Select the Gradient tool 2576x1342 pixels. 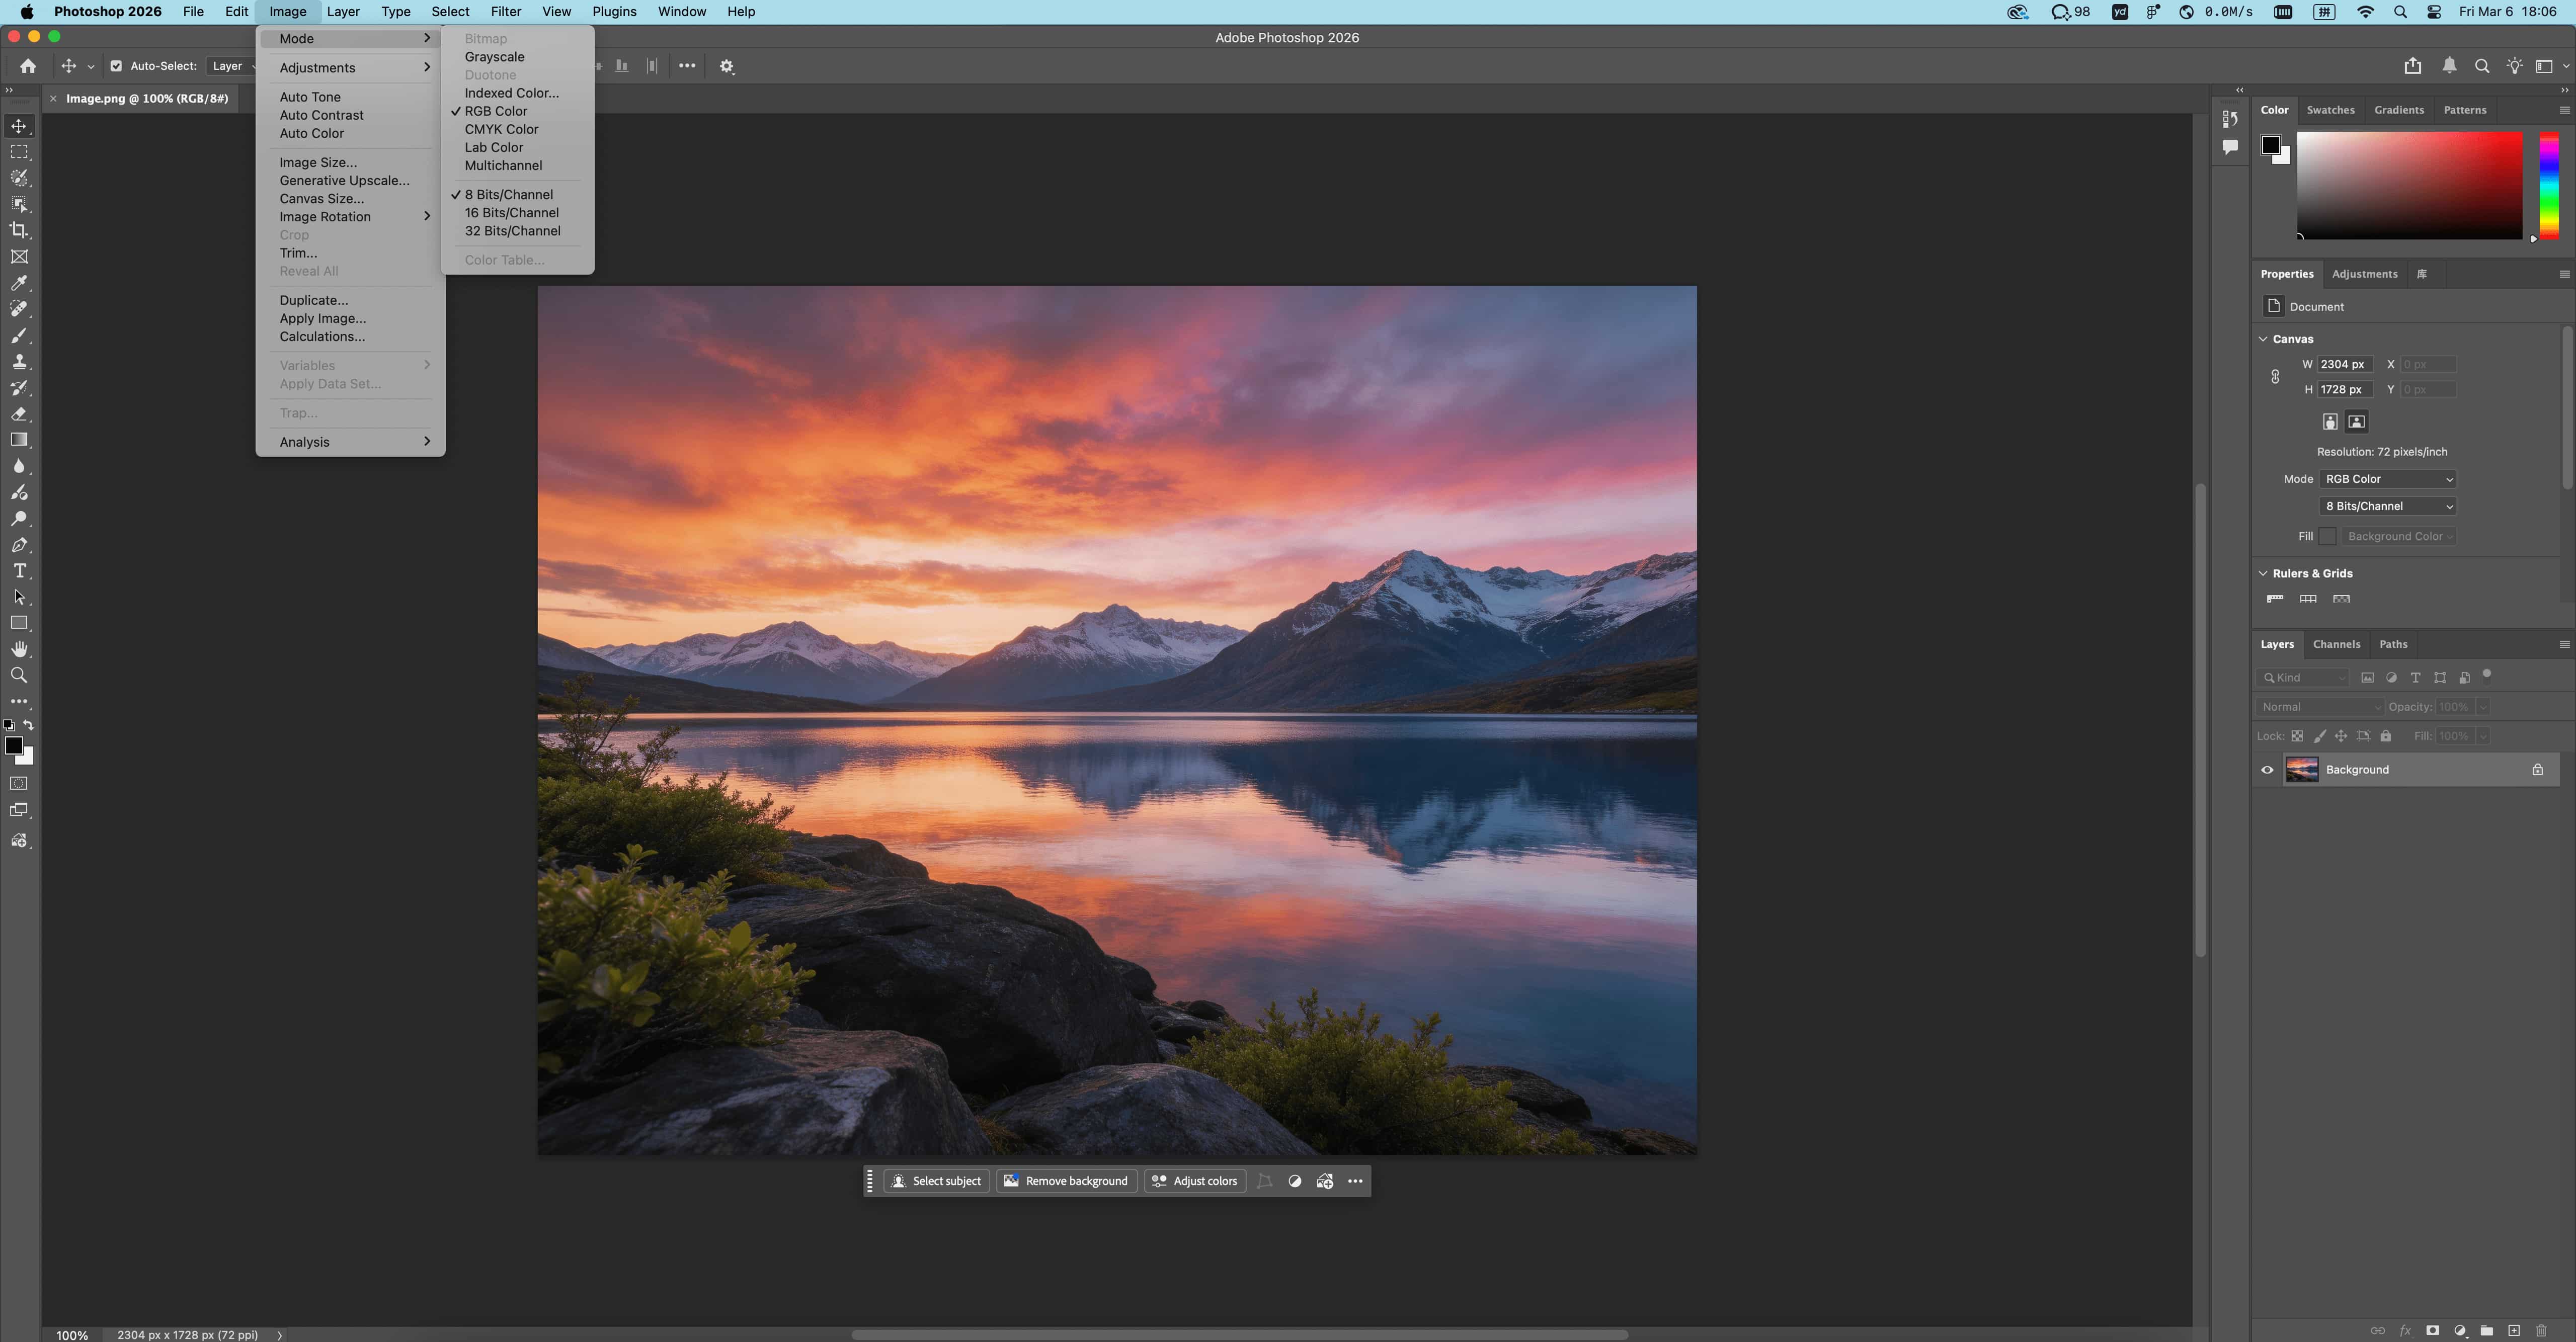coord(19,440)
